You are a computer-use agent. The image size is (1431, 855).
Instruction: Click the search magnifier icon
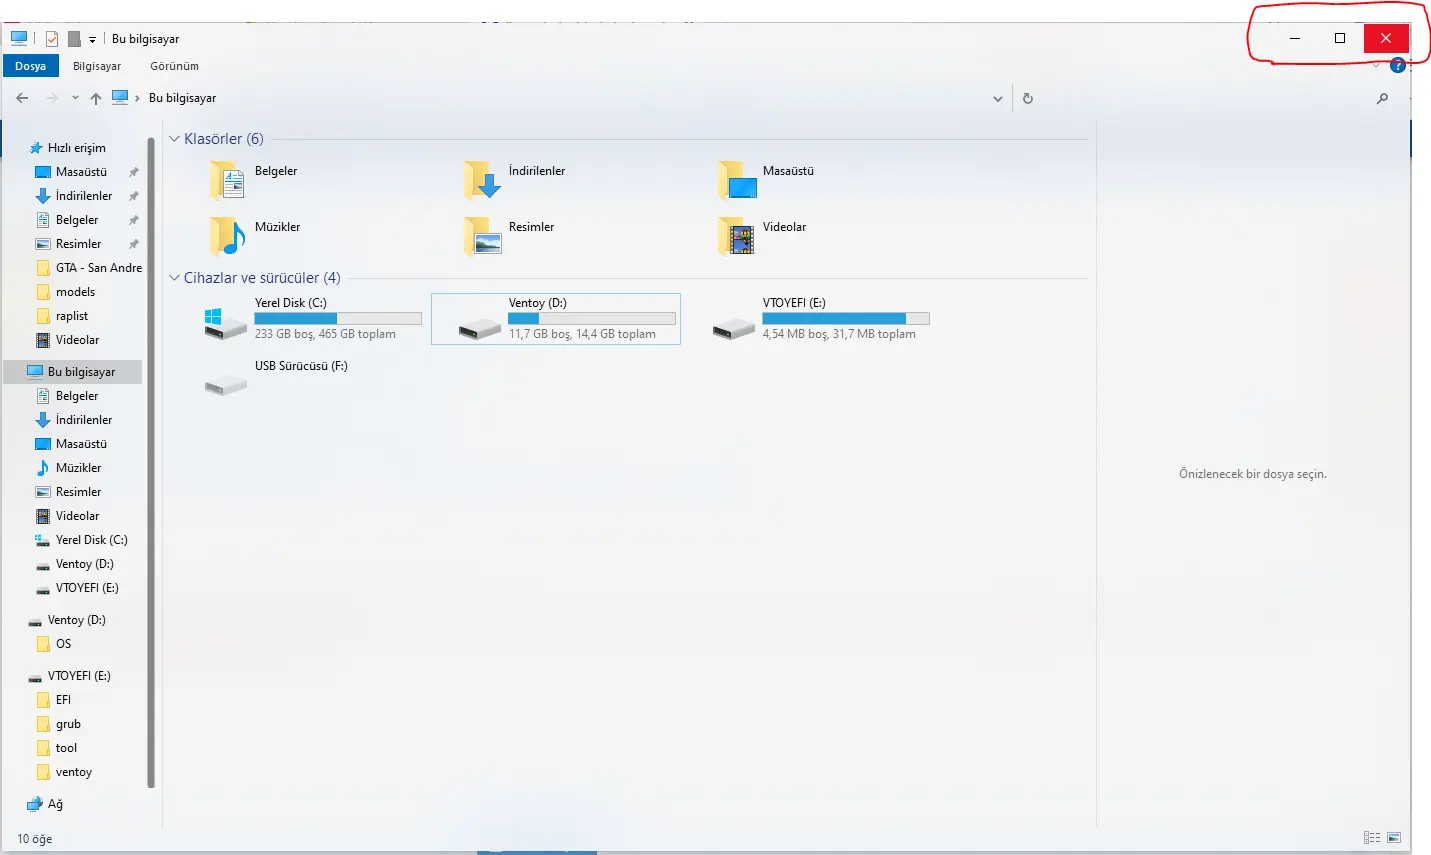(x=1382, y=98)
